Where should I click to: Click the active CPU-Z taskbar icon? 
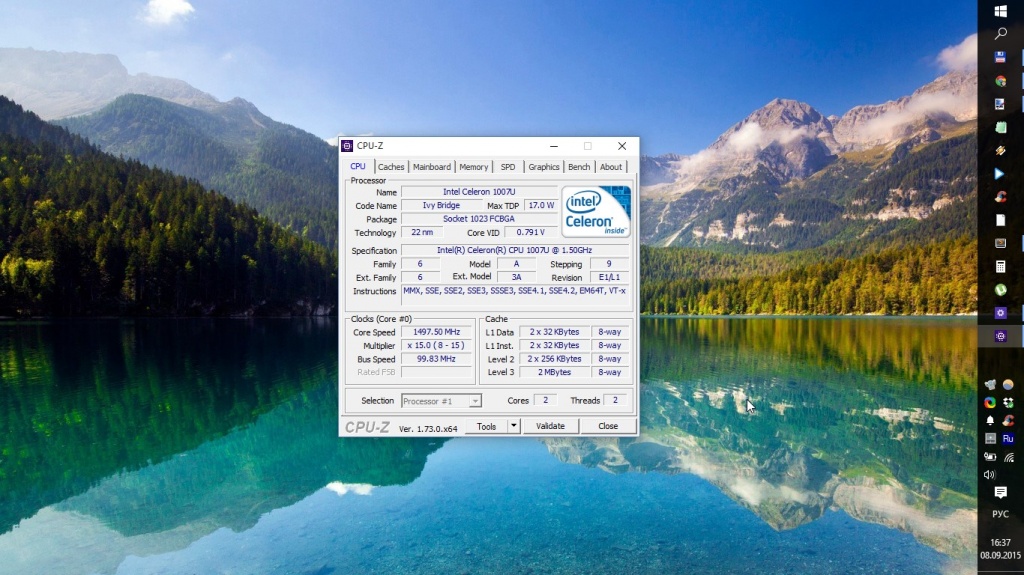(x=1000, y=336)
